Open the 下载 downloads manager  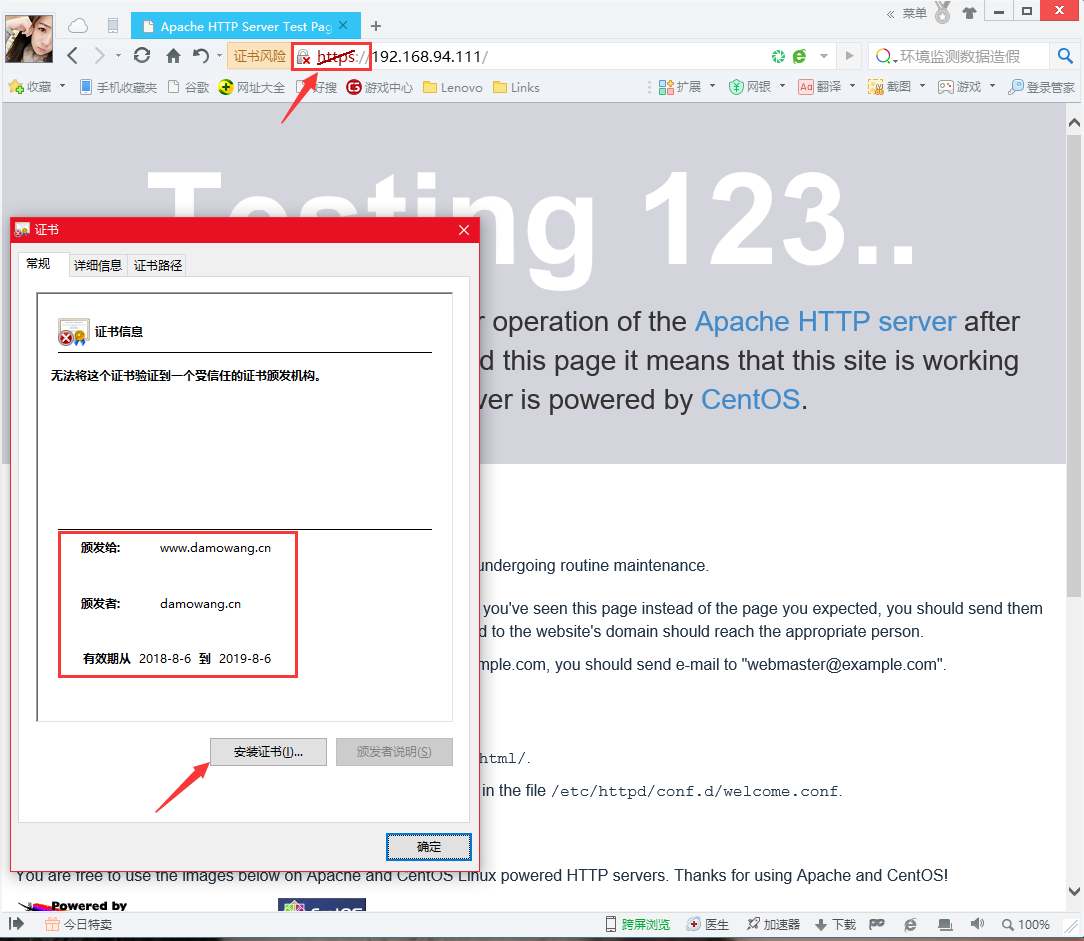(x=836, y=924)
